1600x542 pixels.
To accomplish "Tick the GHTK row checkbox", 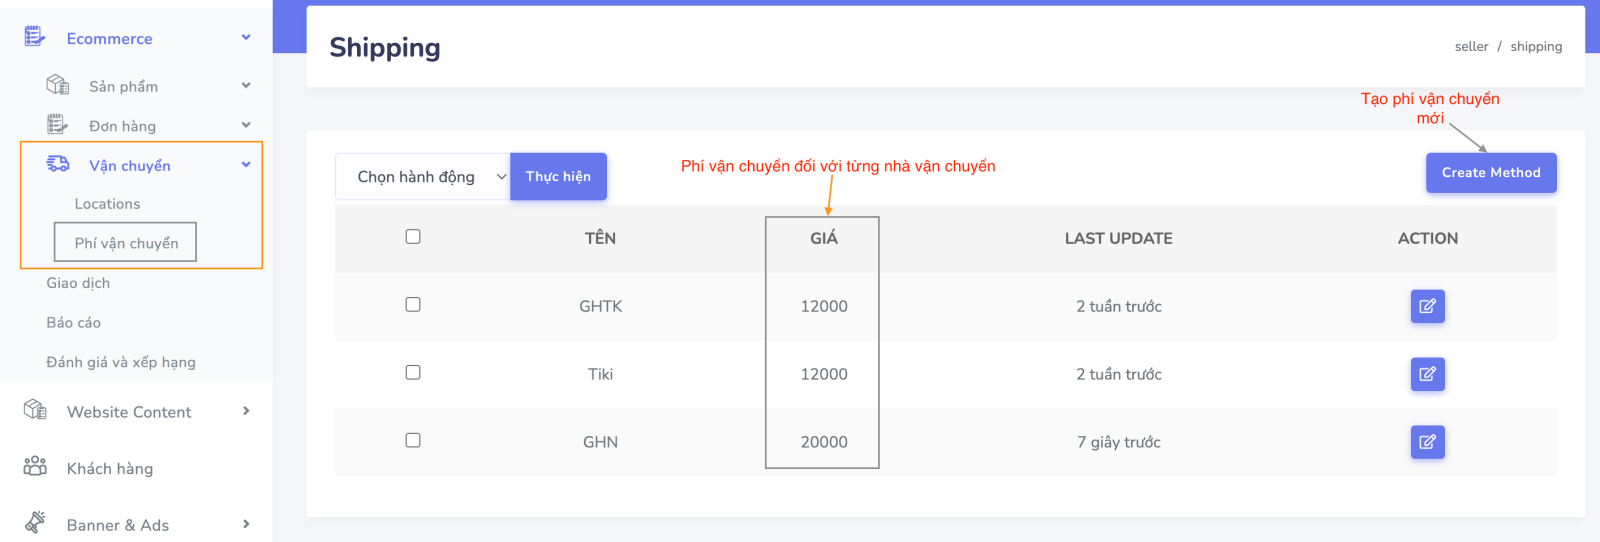I will point(413,304).
